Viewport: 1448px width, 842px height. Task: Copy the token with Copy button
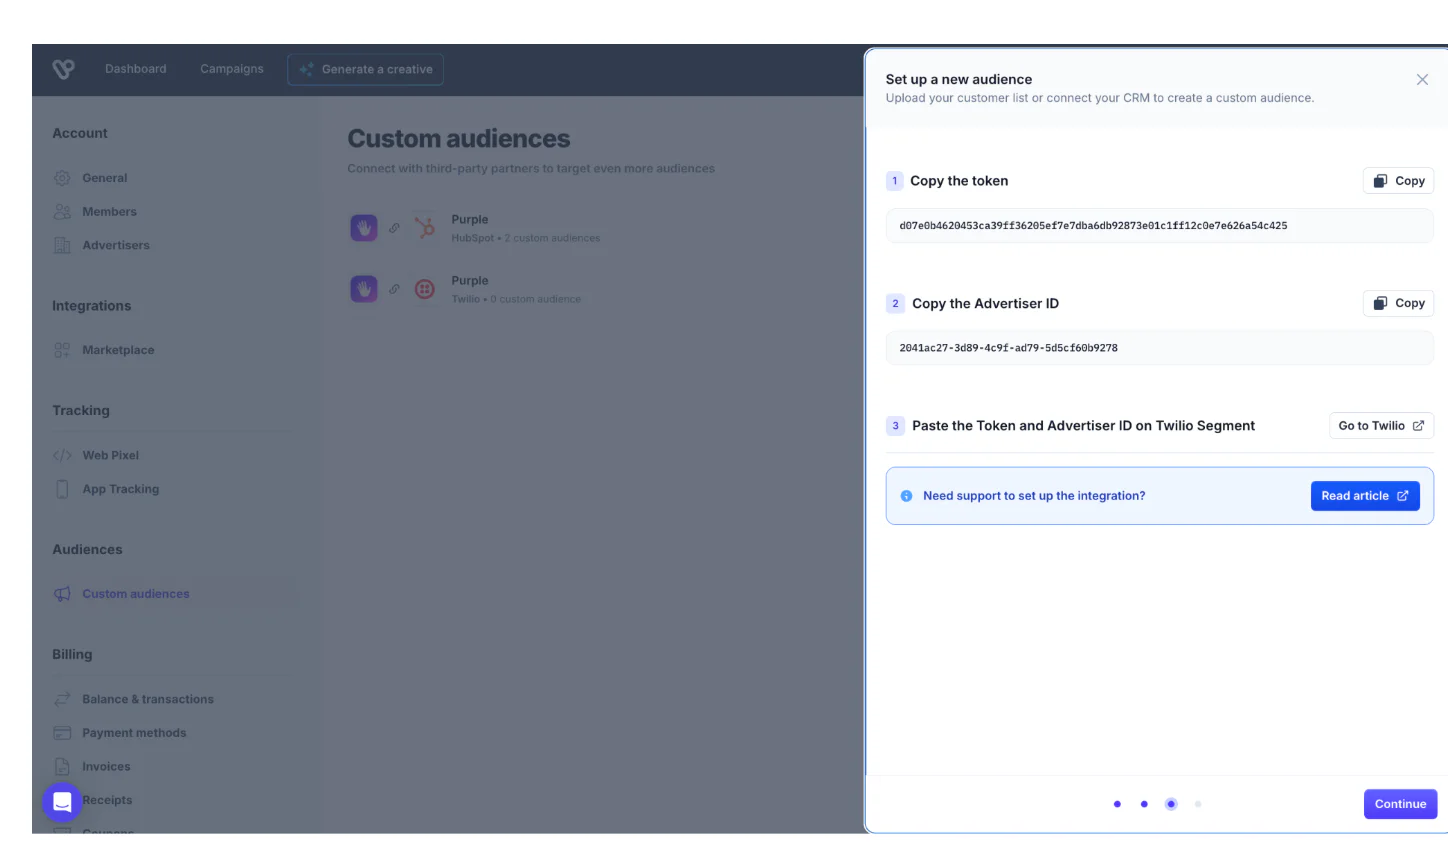(1398, 181)
